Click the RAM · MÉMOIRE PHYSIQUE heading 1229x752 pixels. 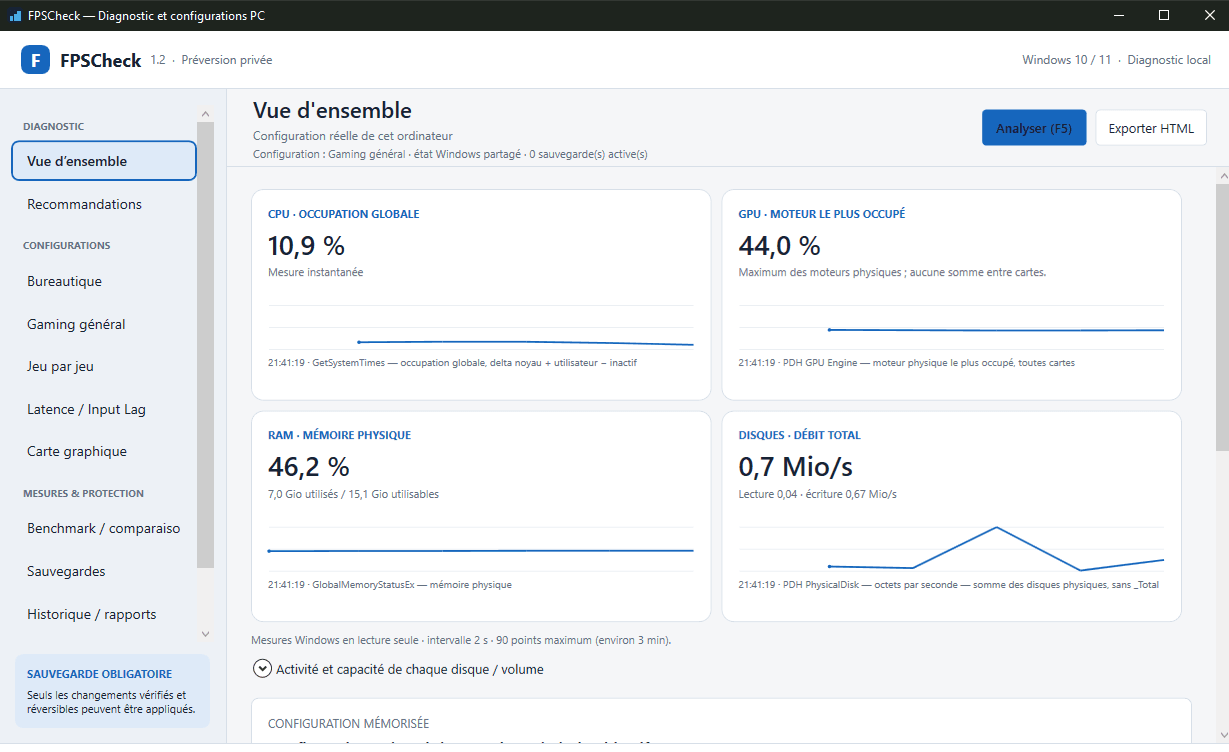[339, 435]
